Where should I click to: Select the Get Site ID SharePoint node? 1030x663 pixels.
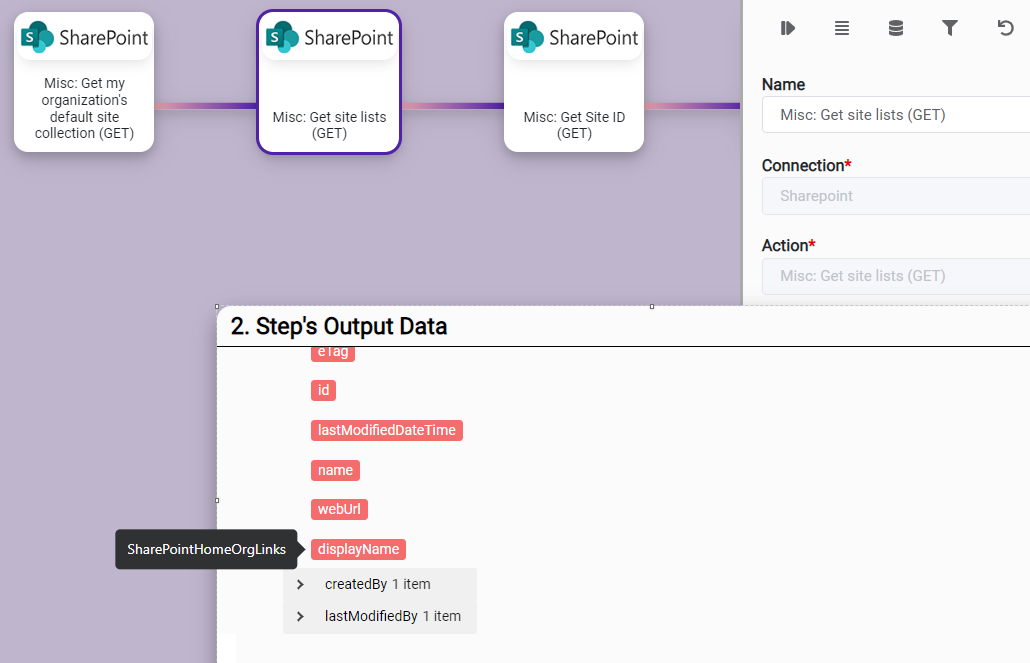(x=574, y=82)
